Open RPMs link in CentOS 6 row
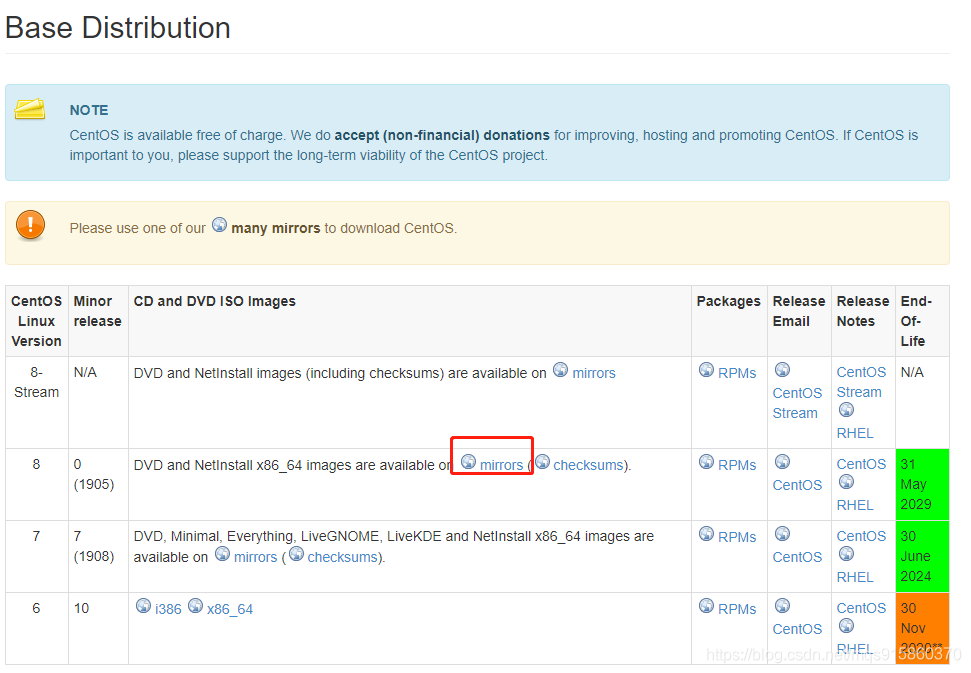This screenshot has width=971, height=673. pos(737,609)
